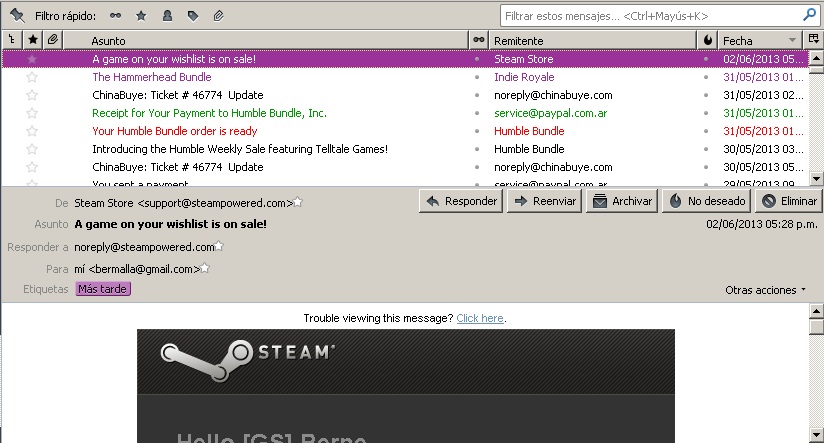Unstar the Steam wishlist message

tap(32, 59)
